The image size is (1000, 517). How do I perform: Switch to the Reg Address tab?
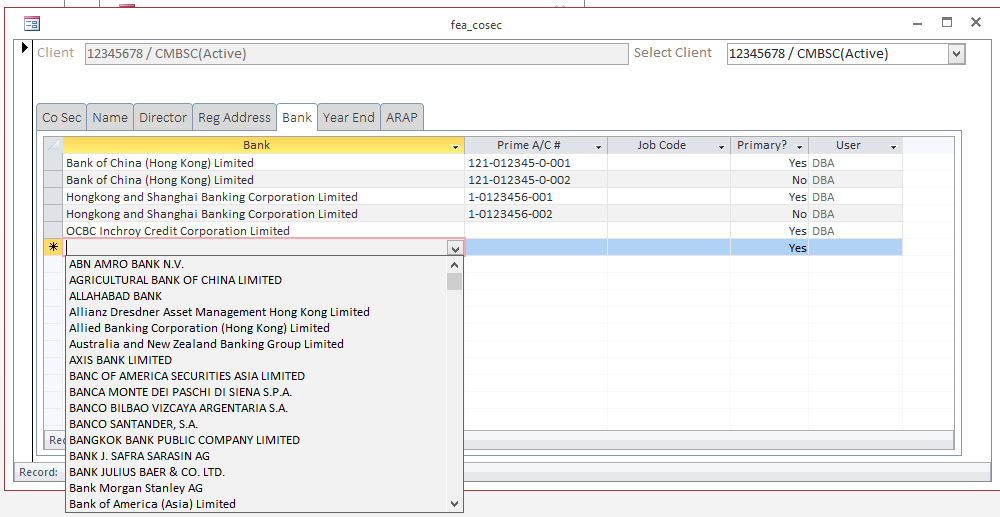pos(234,117)
